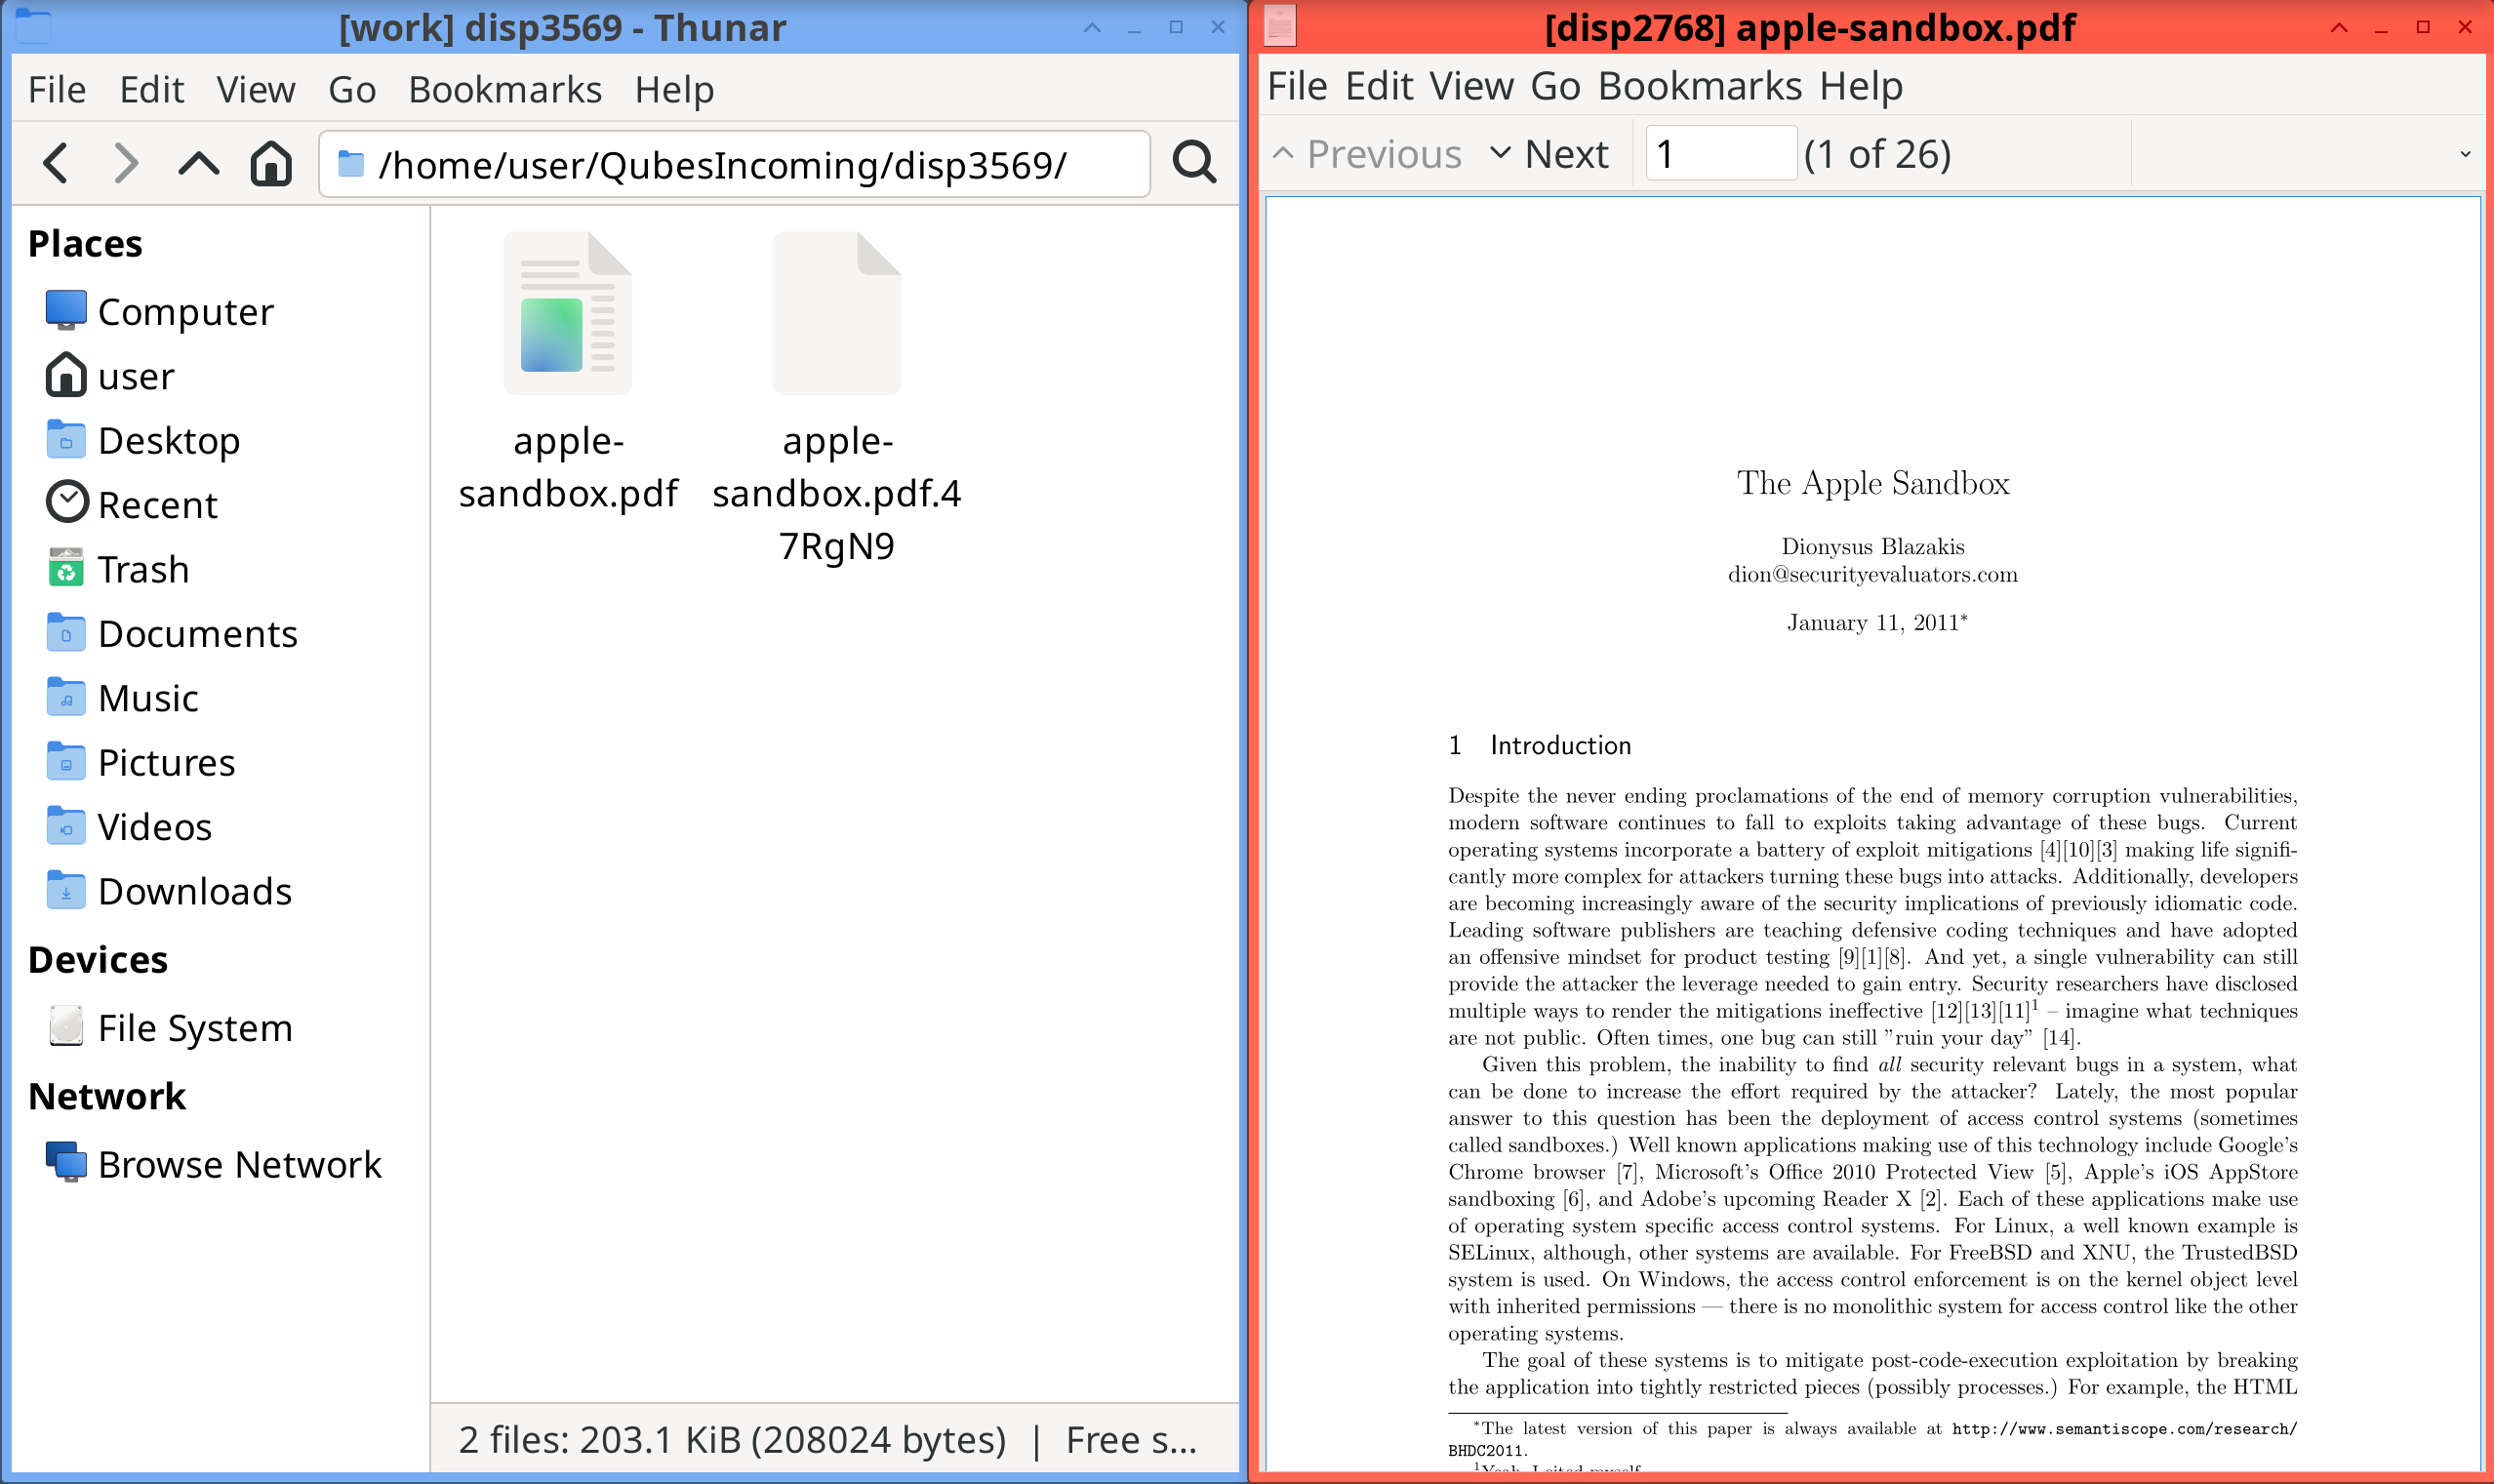
Task: Open the Bookmarks menu in Thunar
Action: [505, 89]
